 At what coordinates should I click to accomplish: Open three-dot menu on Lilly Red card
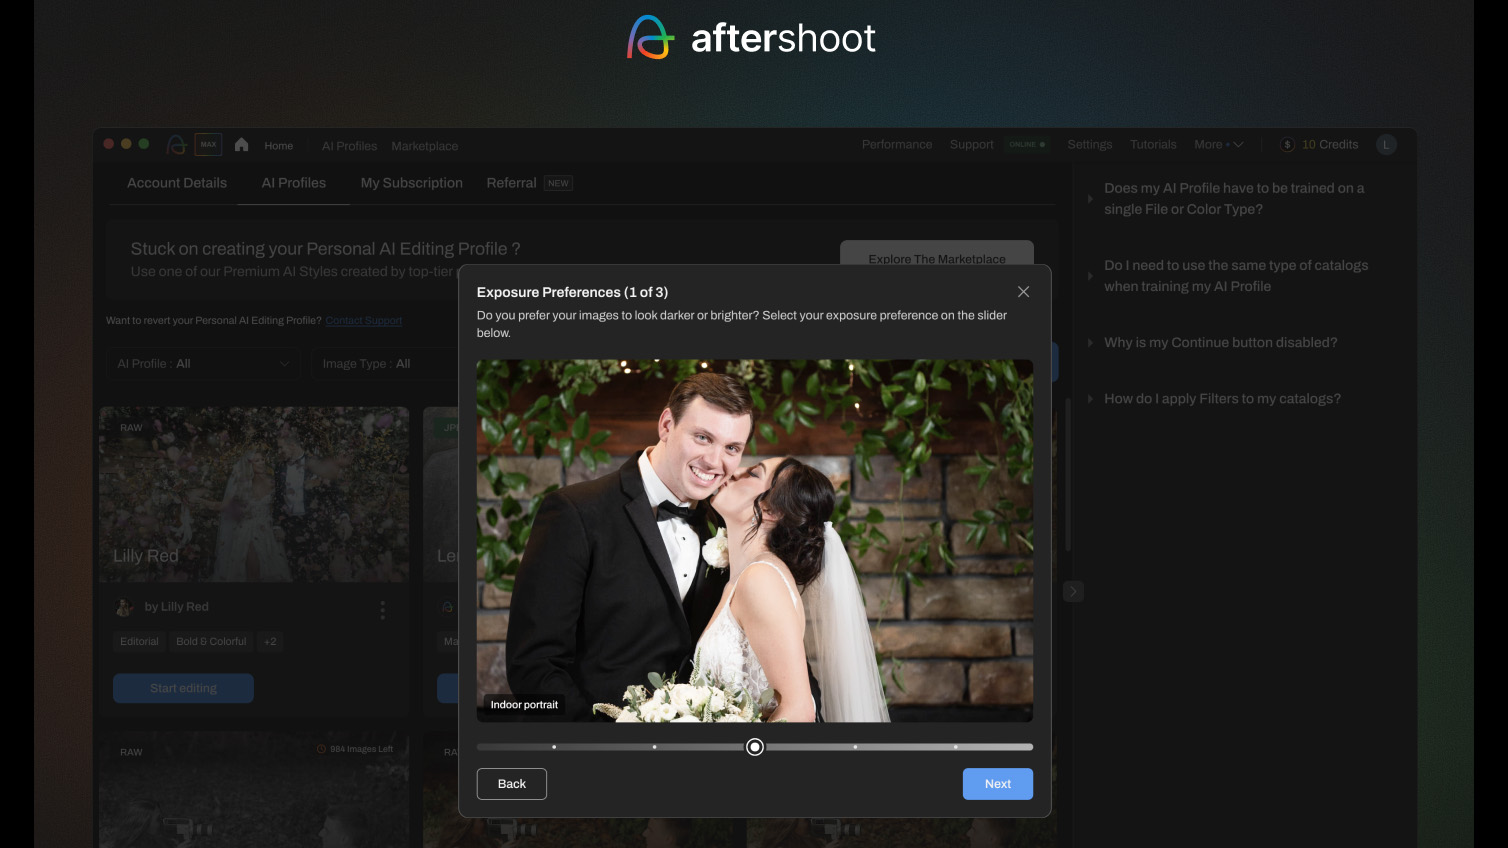[382, 610]
